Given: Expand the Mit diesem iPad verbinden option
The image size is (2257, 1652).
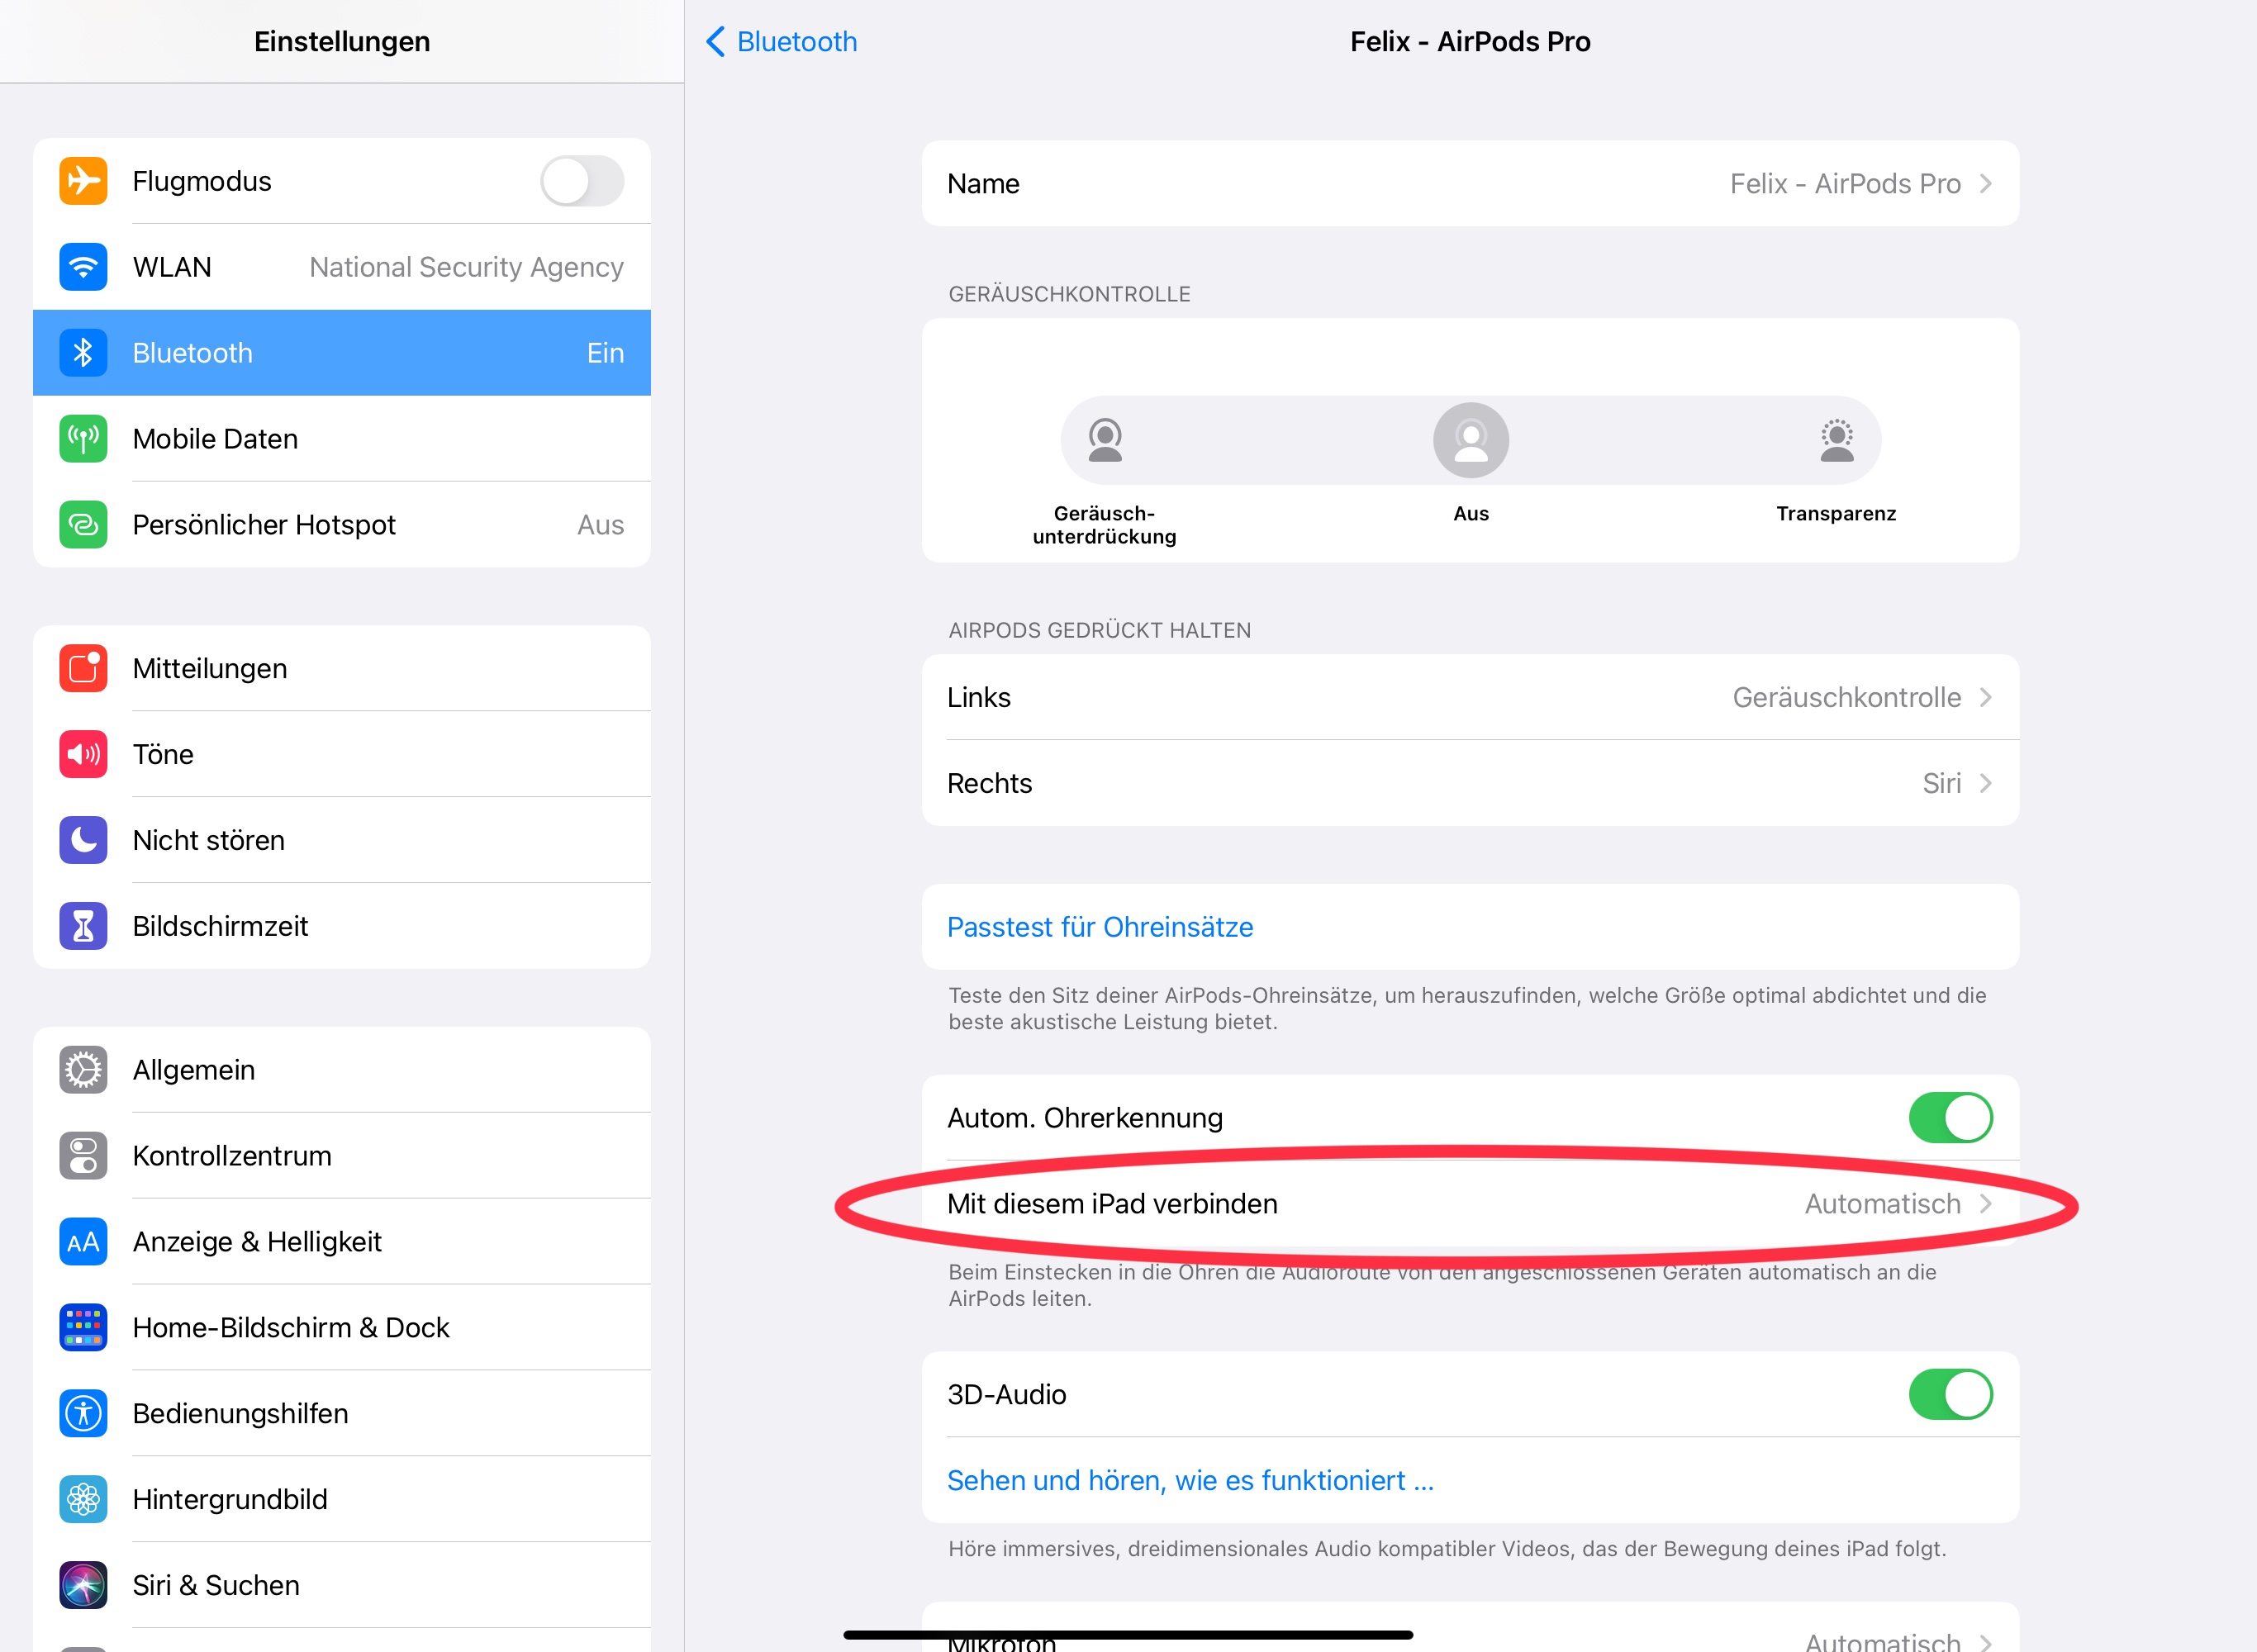Looking at the screenshot, I should tap(1470, 1203).
